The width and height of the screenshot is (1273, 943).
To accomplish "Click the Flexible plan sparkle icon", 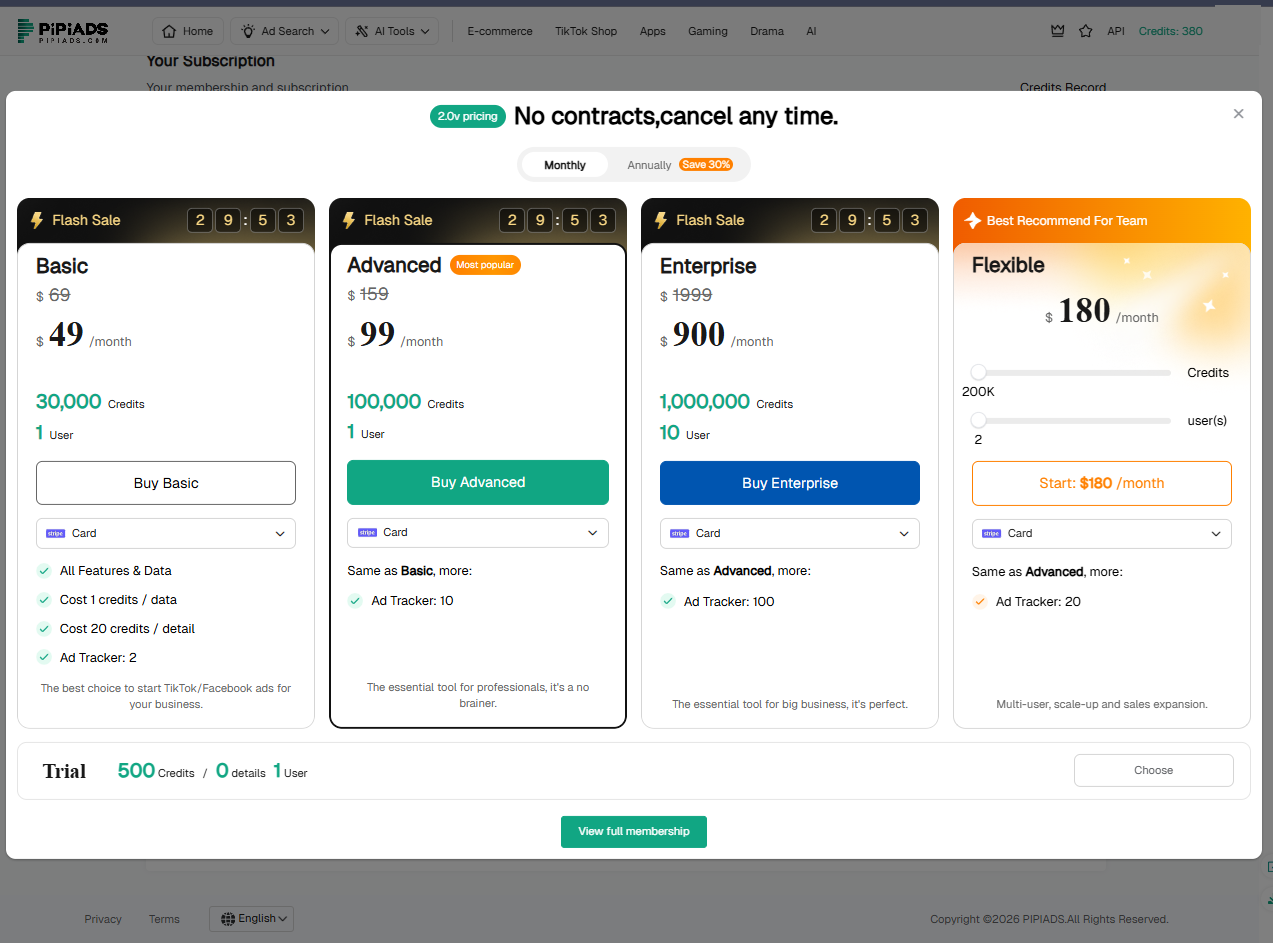I will (x=972, y=220).
